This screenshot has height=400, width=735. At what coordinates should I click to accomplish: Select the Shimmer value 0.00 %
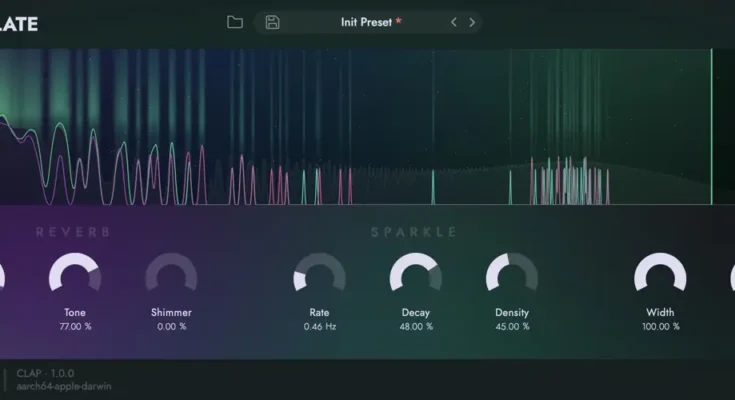[x=172, y=326]
